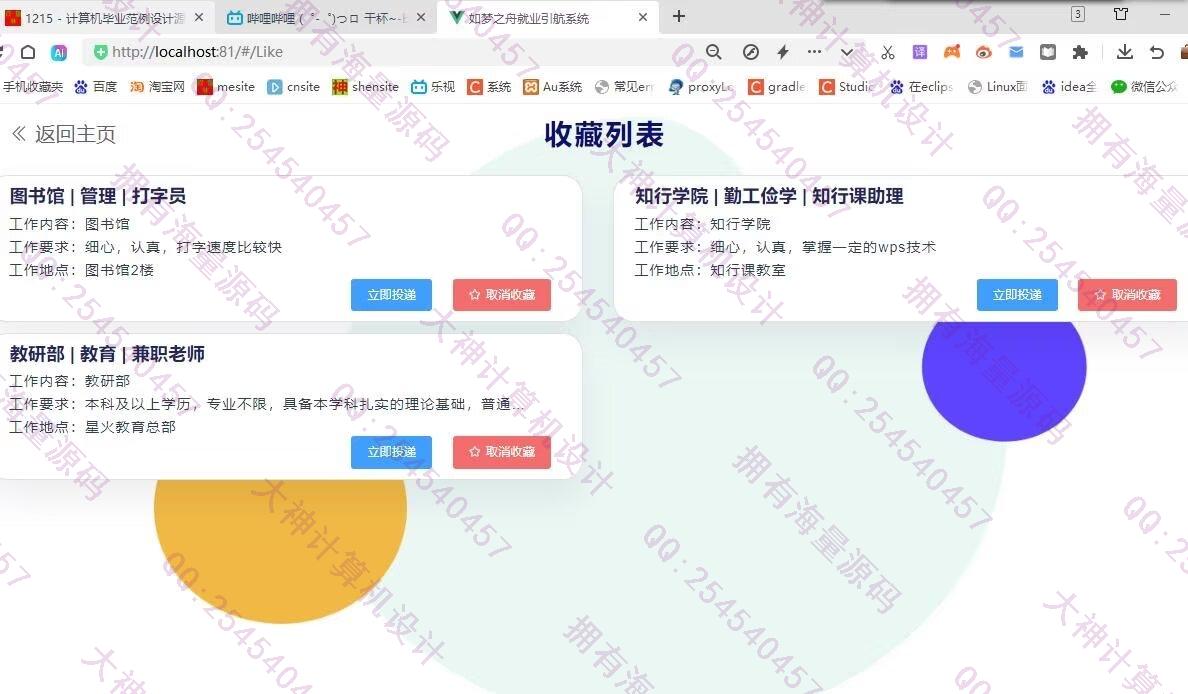Screen dimensions: 1188x694
Task: Click the dark square extension icon before the puzzle piece
Action: 1048,52
